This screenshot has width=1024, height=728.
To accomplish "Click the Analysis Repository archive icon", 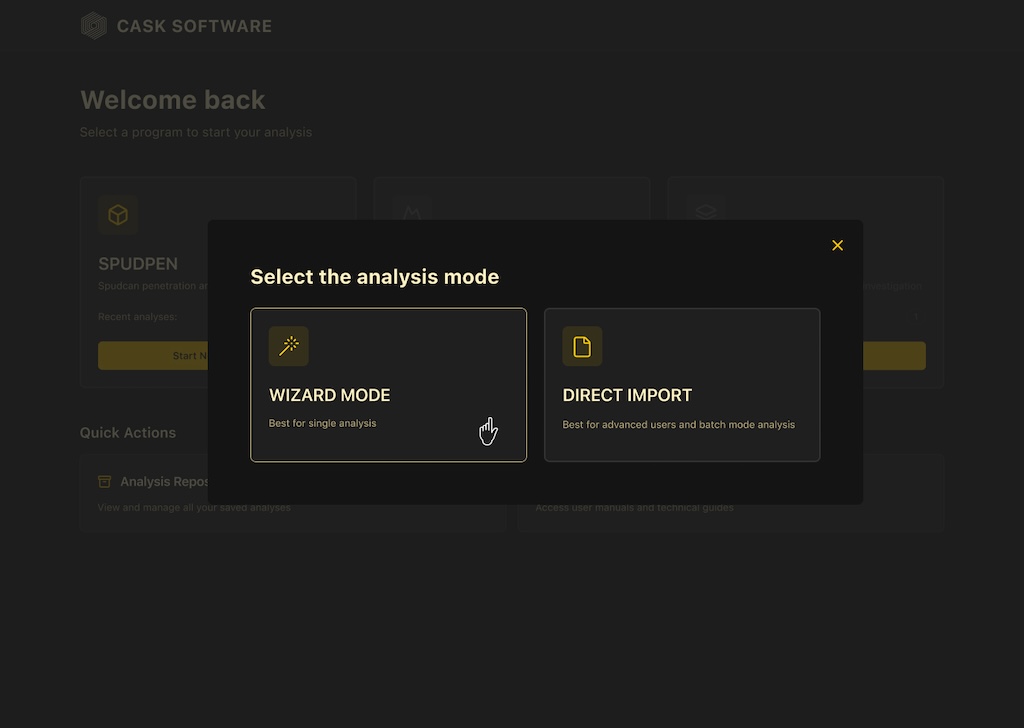I will coord(104,482).
